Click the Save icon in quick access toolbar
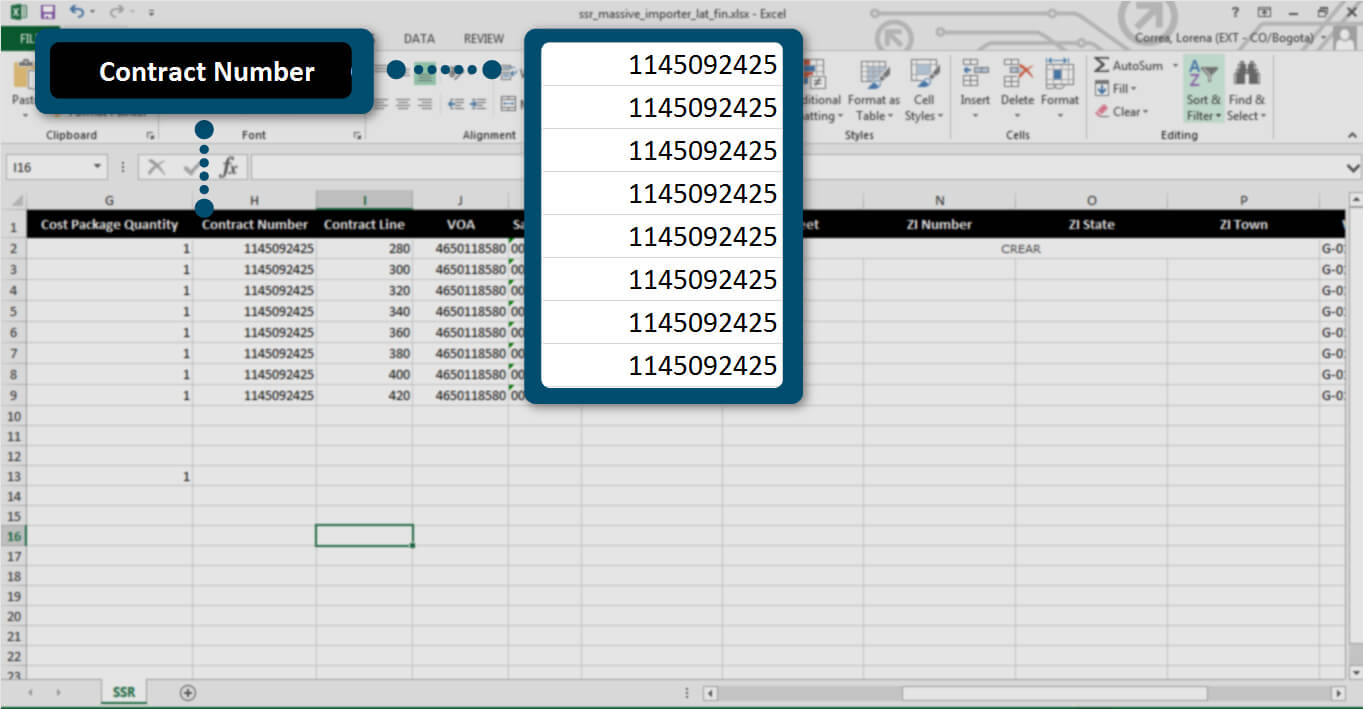Viewport: 1363px width, 709px height. pos(47,12)
